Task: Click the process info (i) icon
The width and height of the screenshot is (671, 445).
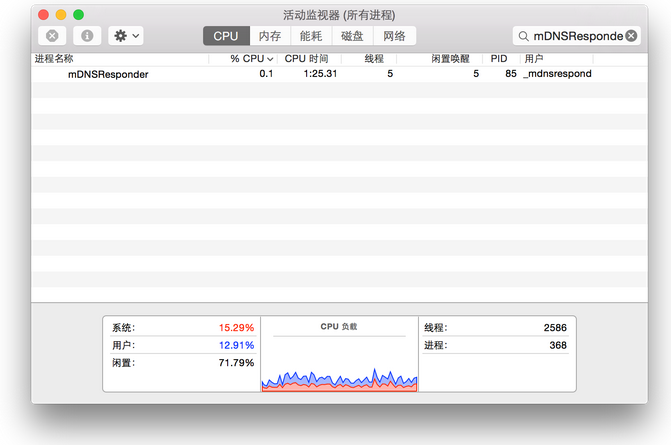Action: point(87,36)
